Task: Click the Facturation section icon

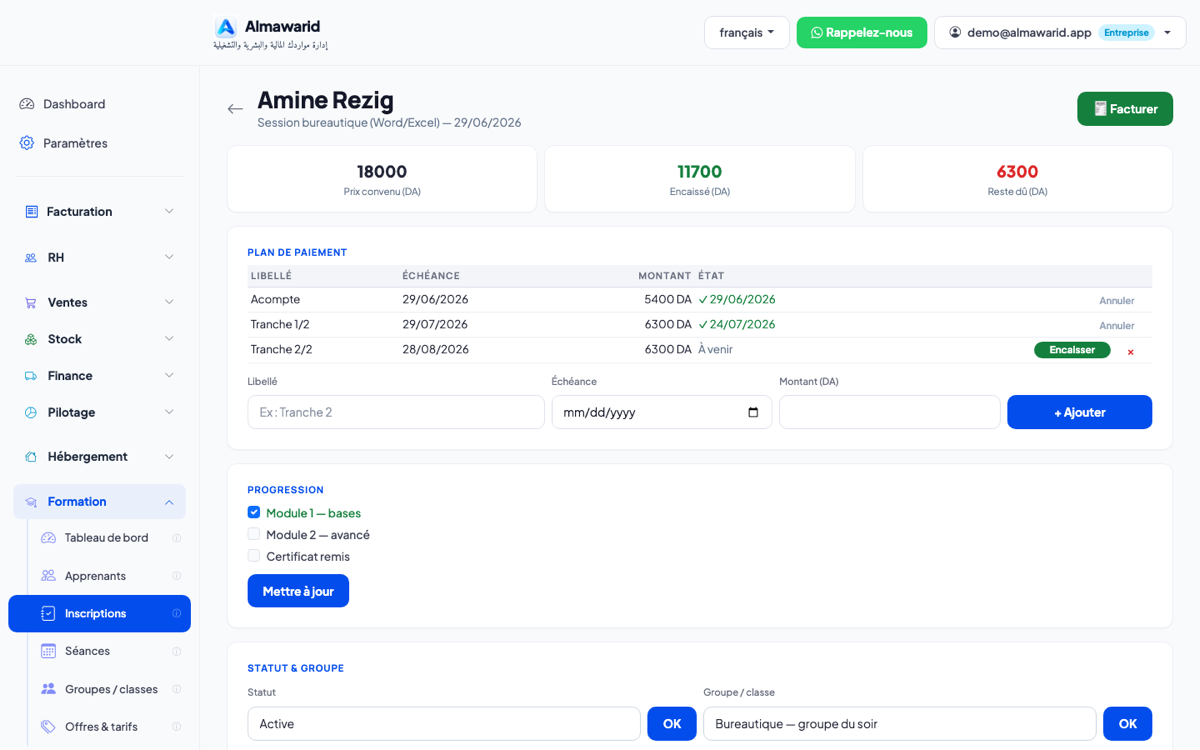Action: [31, 212]
